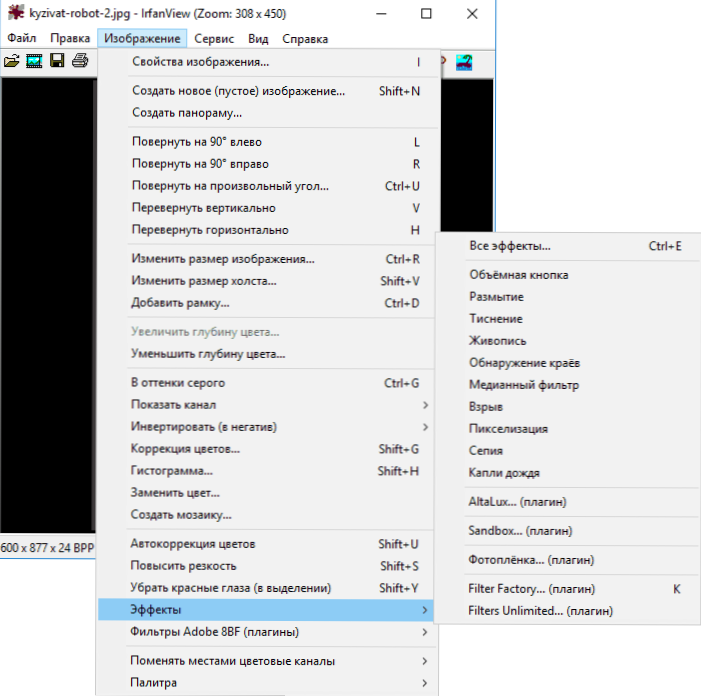Open AltaLux... (плагин)
Screen dimensions: 701x696
568,502
